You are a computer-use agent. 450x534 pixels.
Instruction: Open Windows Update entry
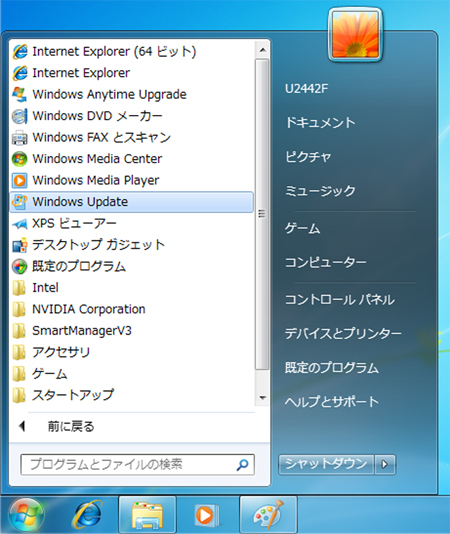131,202
